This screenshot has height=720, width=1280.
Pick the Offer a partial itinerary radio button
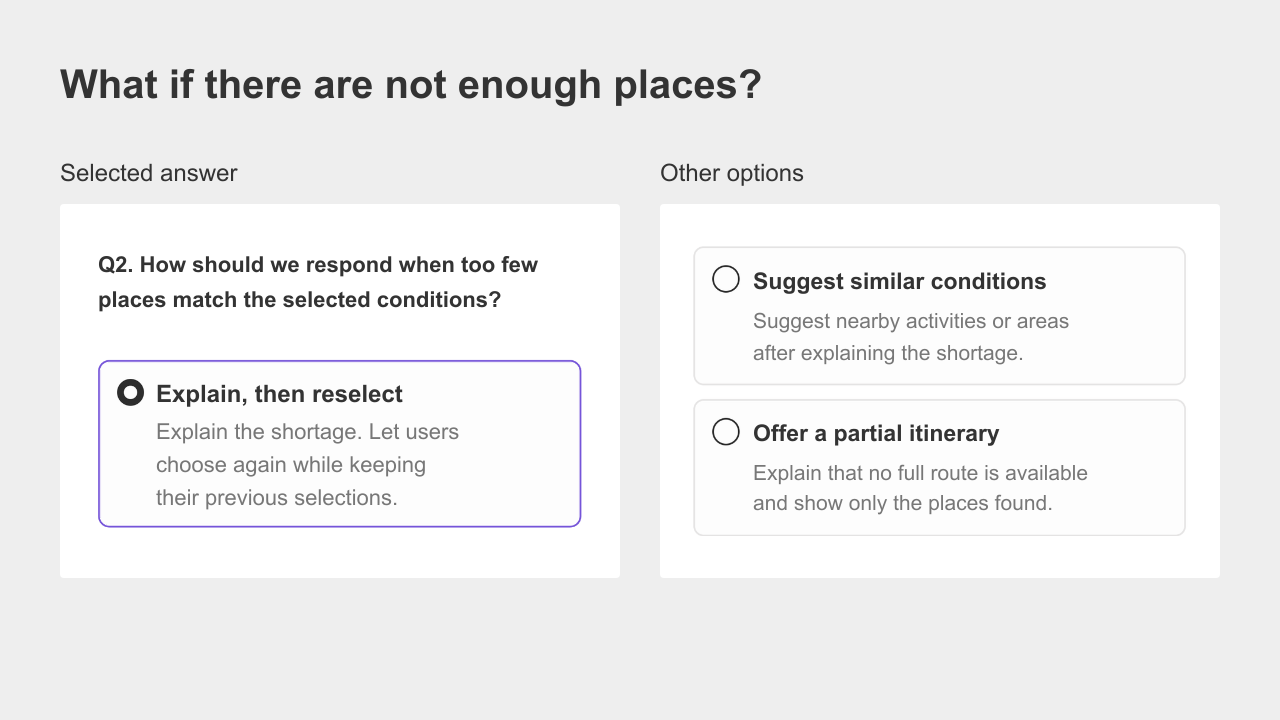click(x=726, y=432)
